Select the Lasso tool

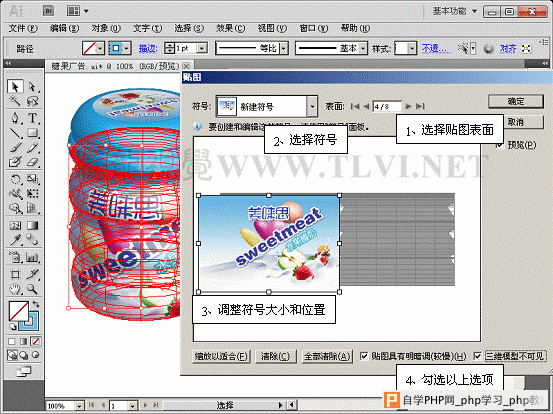point(32,101)
